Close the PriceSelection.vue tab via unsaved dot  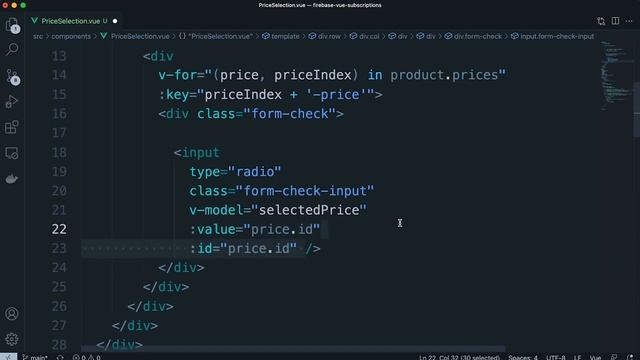pyautogui.click(x=115, y=21)
